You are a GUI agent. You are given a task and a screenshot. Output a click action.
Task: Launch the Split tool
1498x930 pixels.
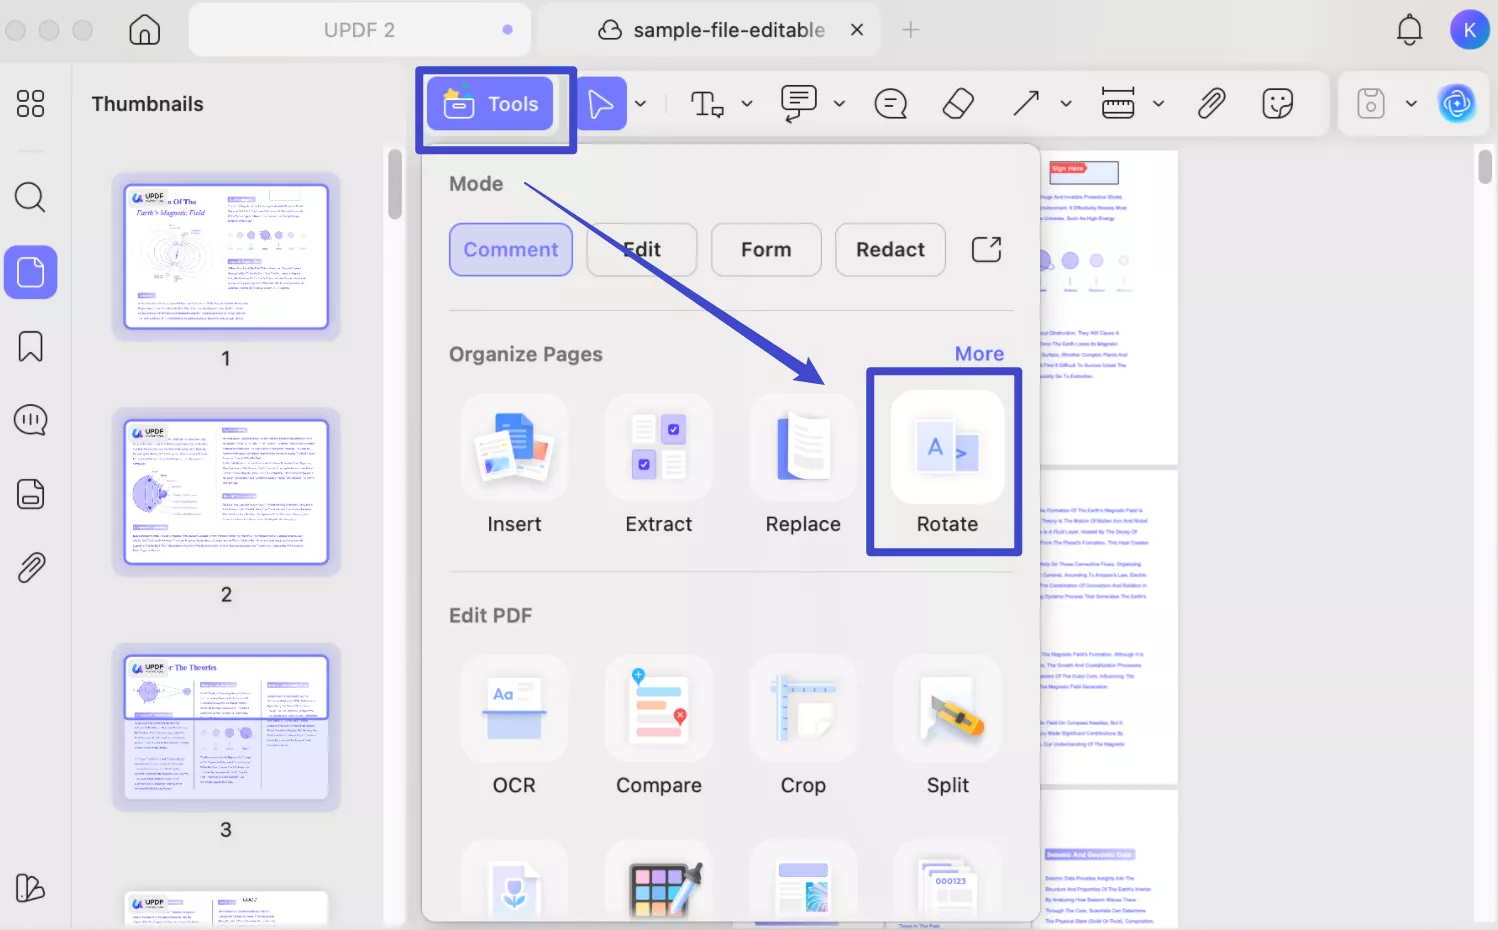click(x=947, y=727)
